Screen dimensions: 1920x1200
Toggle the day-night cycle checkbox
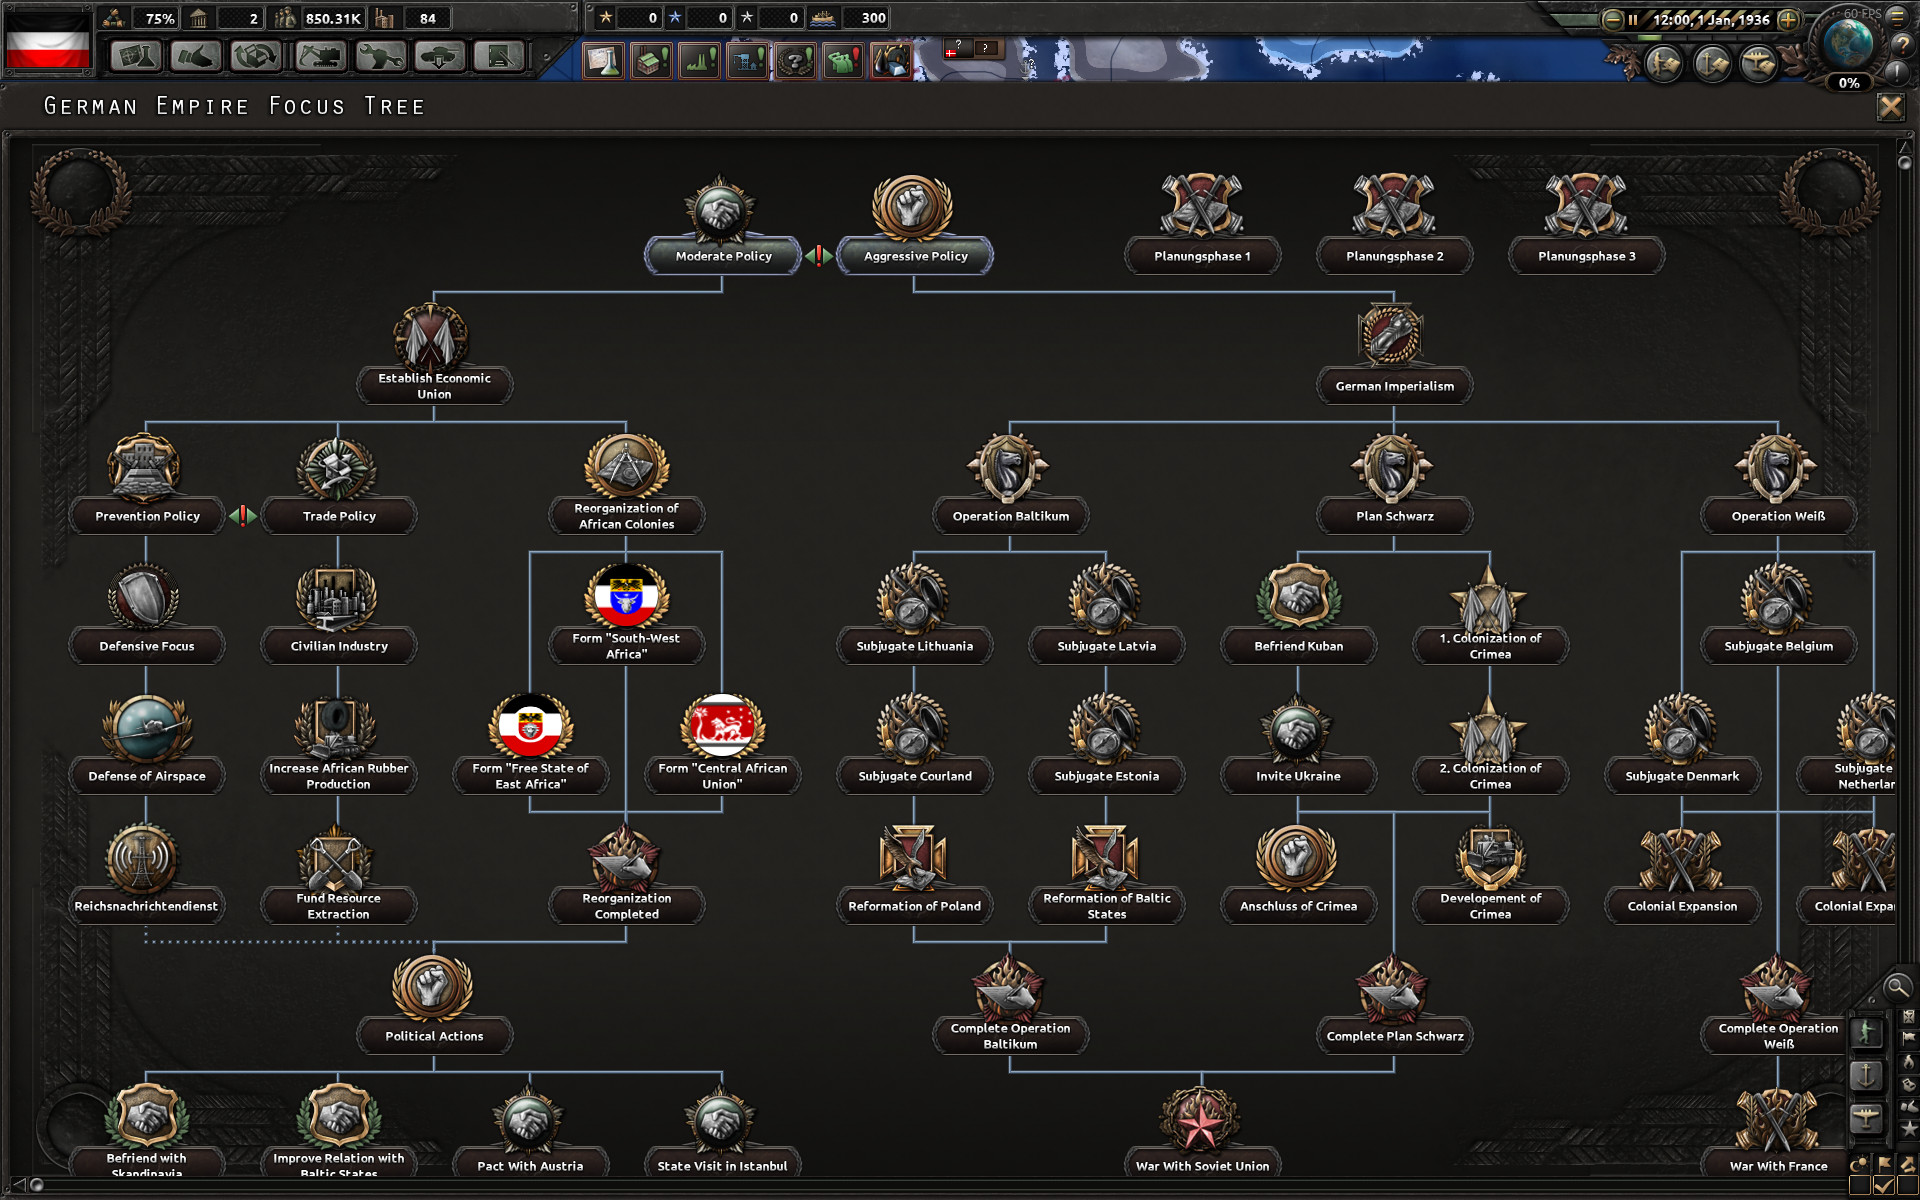pos(1859,1187)
